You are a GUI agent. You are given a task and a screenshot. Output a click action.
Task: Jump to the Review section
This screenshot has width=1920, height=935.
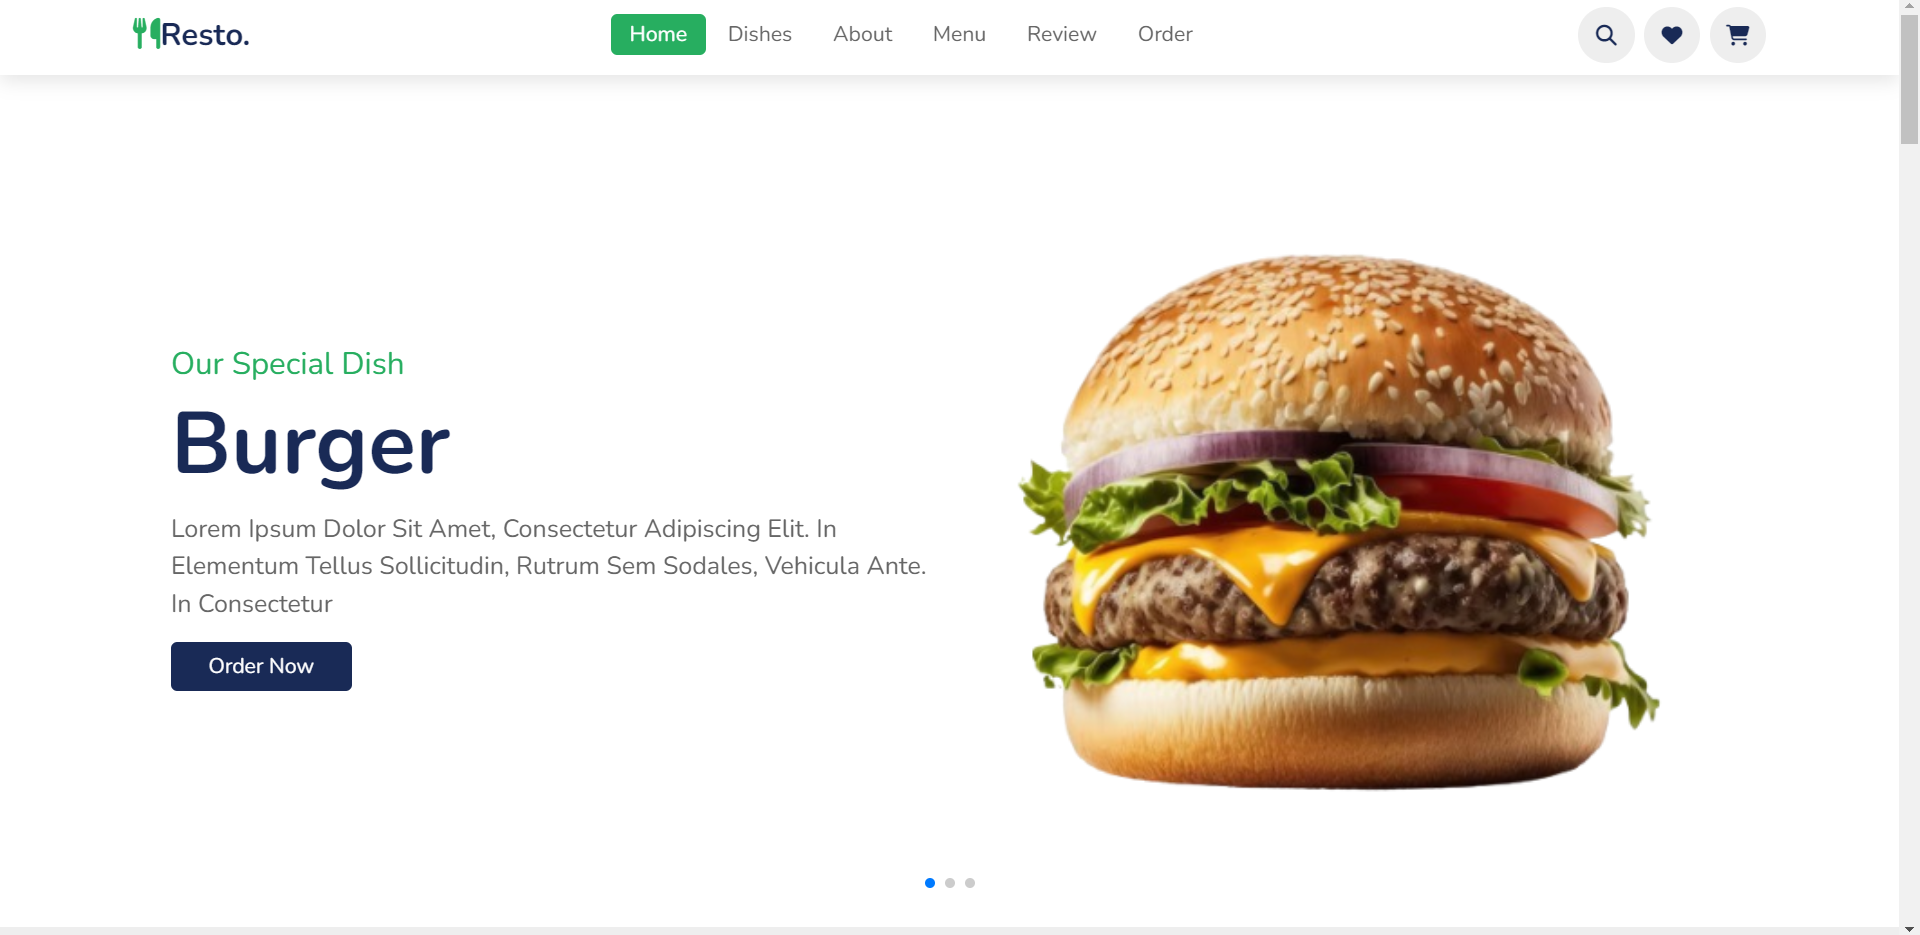(x=1062, y=34)
